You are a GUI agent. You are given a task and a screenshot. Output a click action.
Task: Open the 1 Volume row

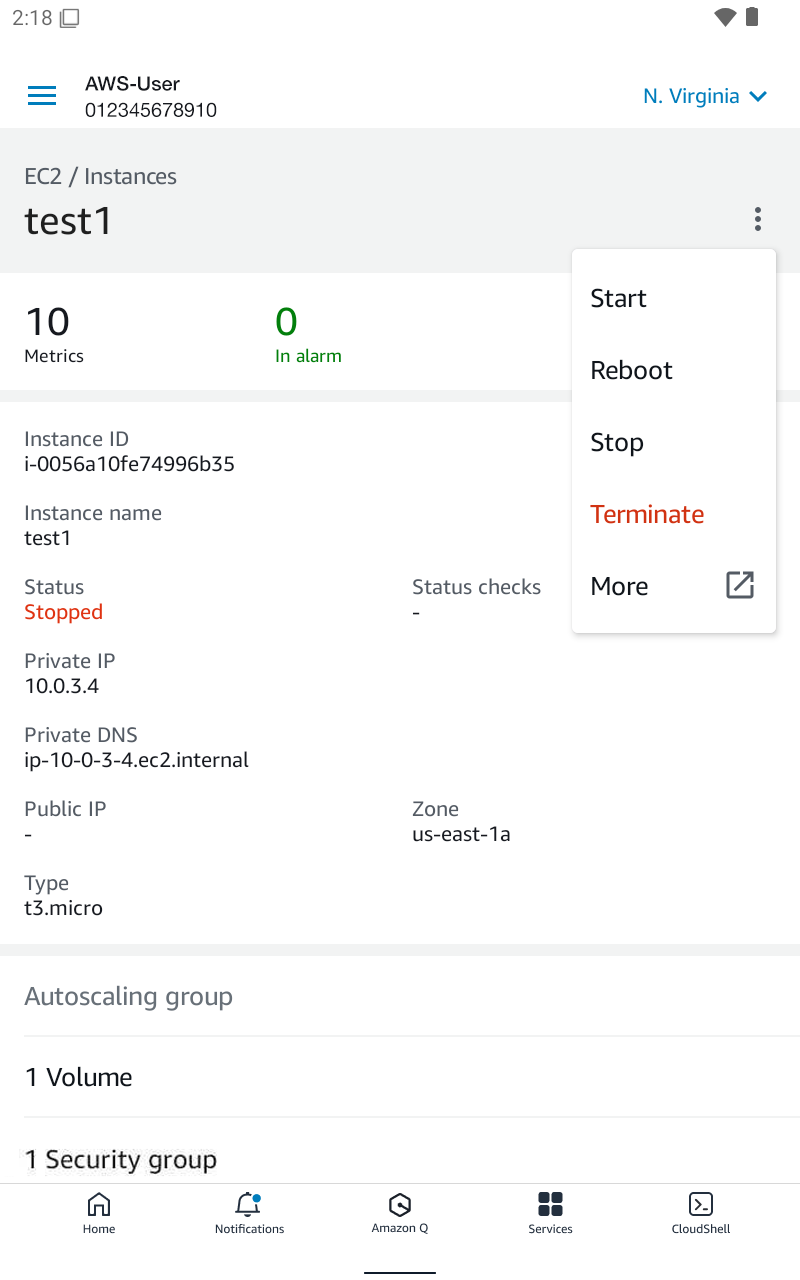(x=400, y=1077)
